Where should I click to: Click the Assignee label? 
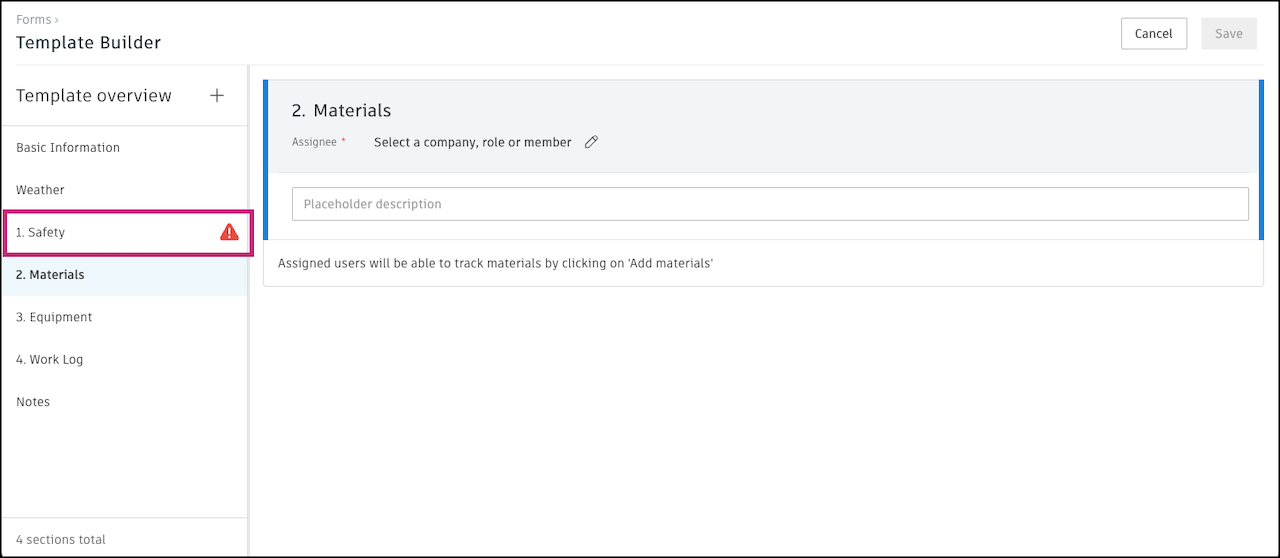[314, 142]
